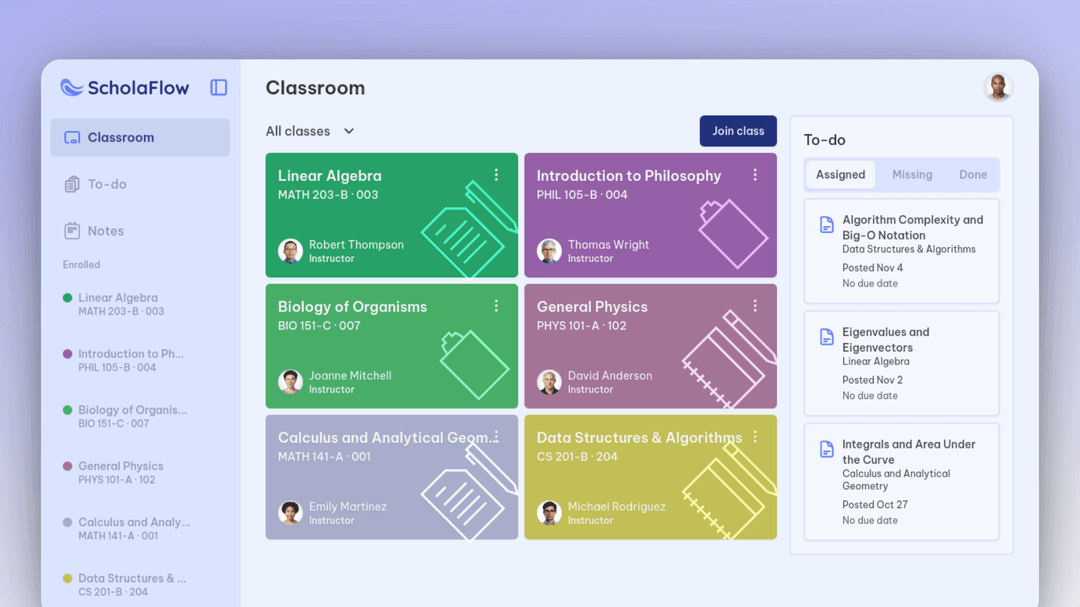Click Michael Rodriguez's instructor avatar
This screenshot has height=607, width=1080.
pos(549,512)
